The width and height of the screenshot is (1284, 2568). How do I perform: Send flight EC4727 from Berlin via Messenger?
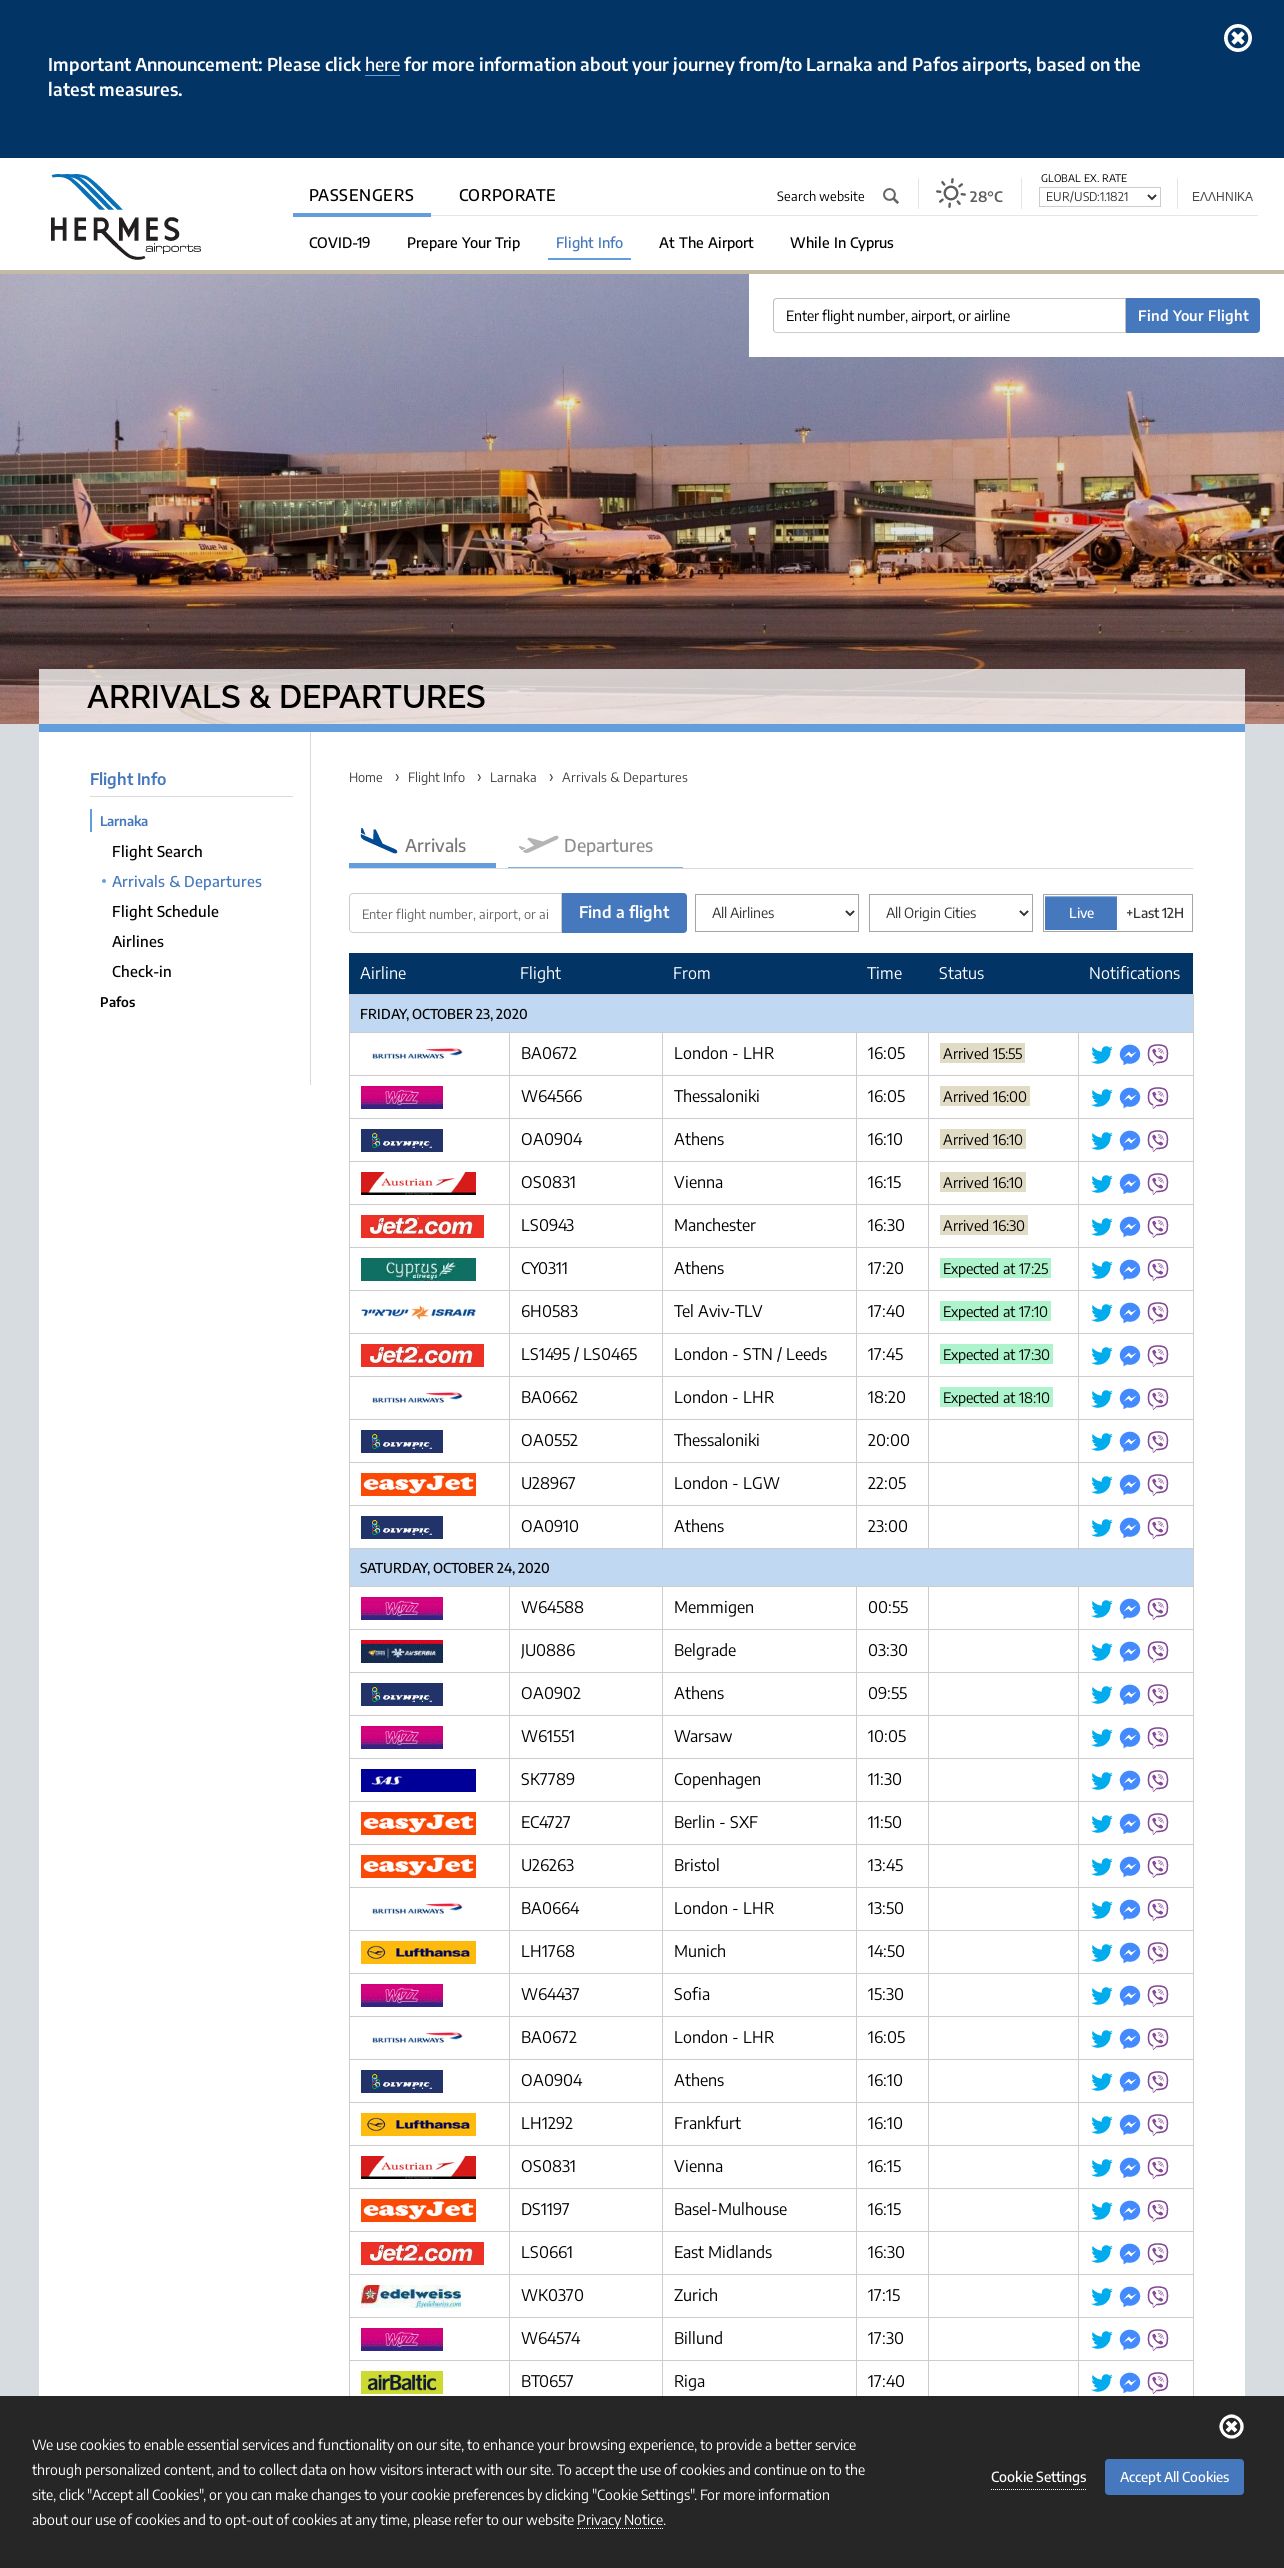pyautogui.click(x=1130, y=1823)
